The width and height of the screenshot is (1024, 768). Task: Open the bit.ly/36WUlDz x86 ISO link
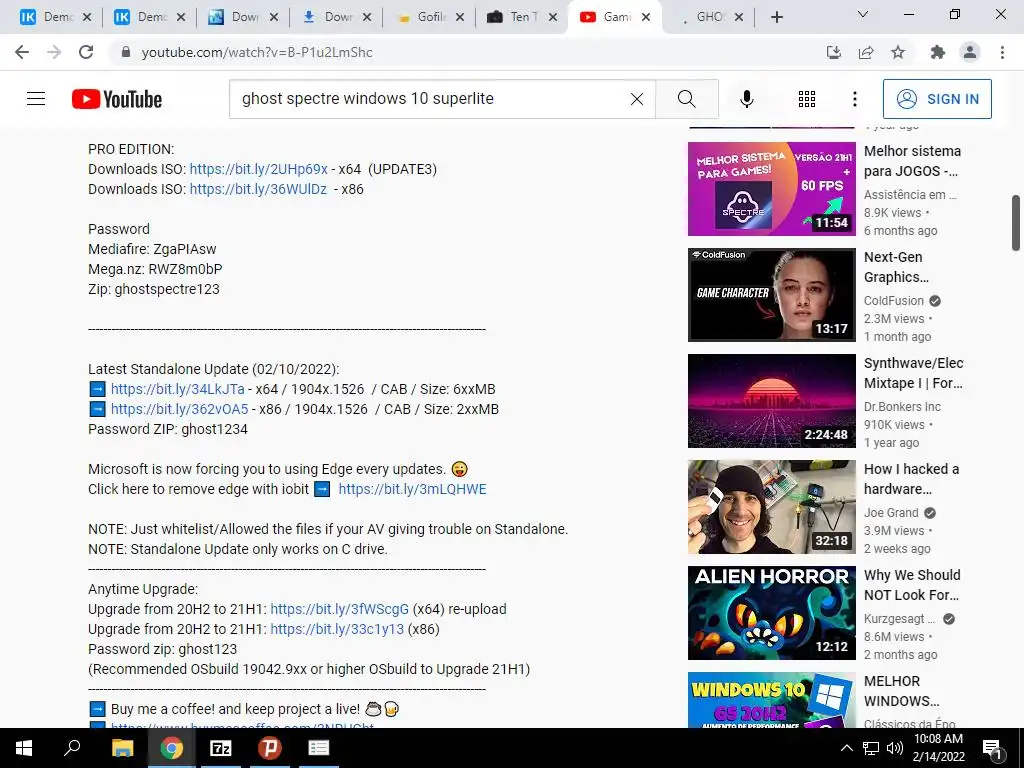(258, 189)
